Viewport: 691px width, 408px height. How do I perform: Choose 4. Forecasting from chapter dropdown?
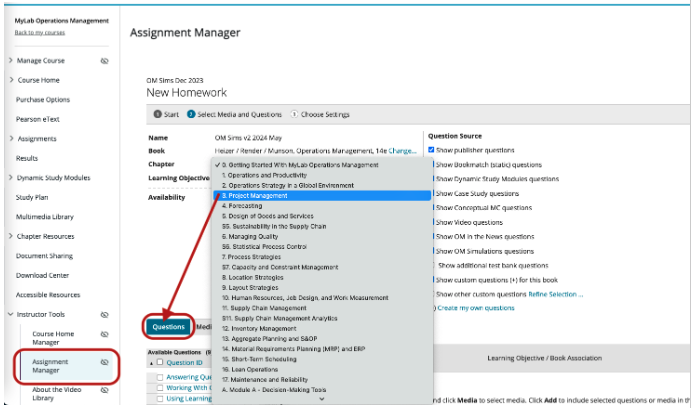245,207
